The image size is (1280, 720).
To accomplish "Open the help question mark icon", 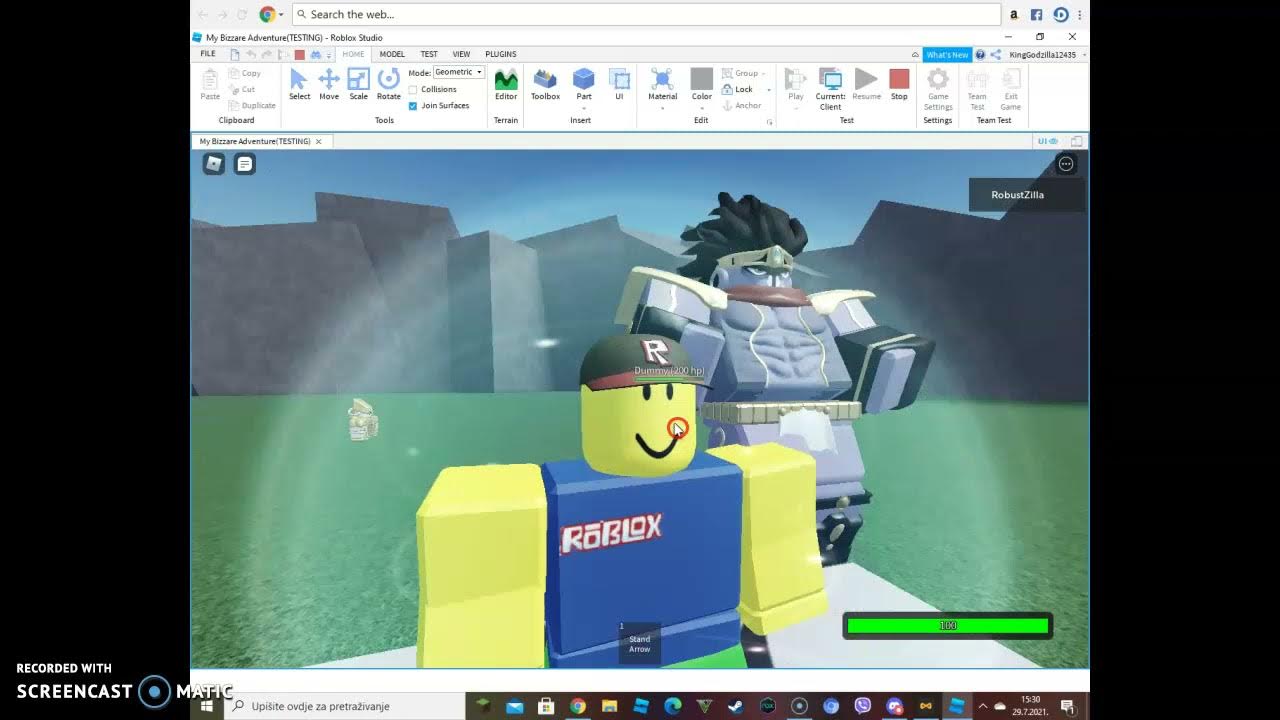I will pos(980,54).
